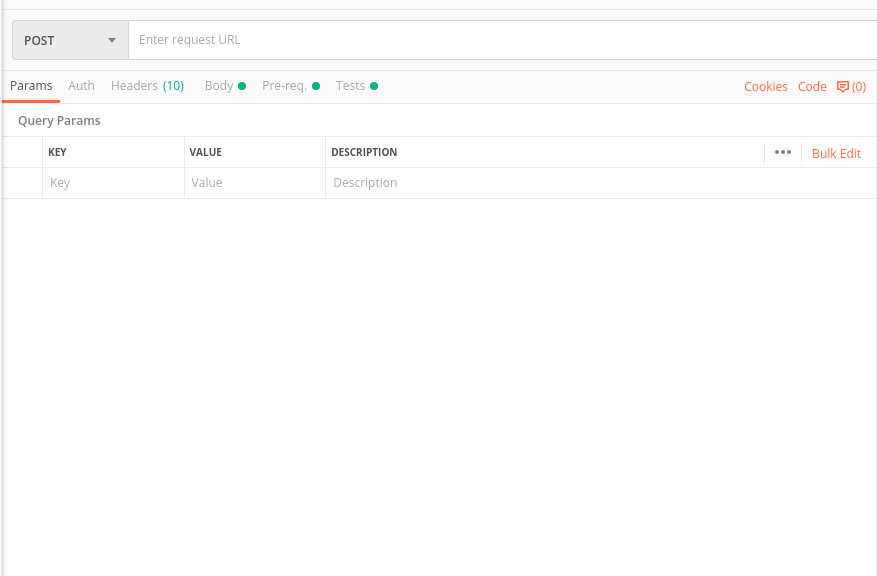The width and height of the screenshot is (877, 576).
Task: Open the three-dots column options menu
Action: pos(782,153)
